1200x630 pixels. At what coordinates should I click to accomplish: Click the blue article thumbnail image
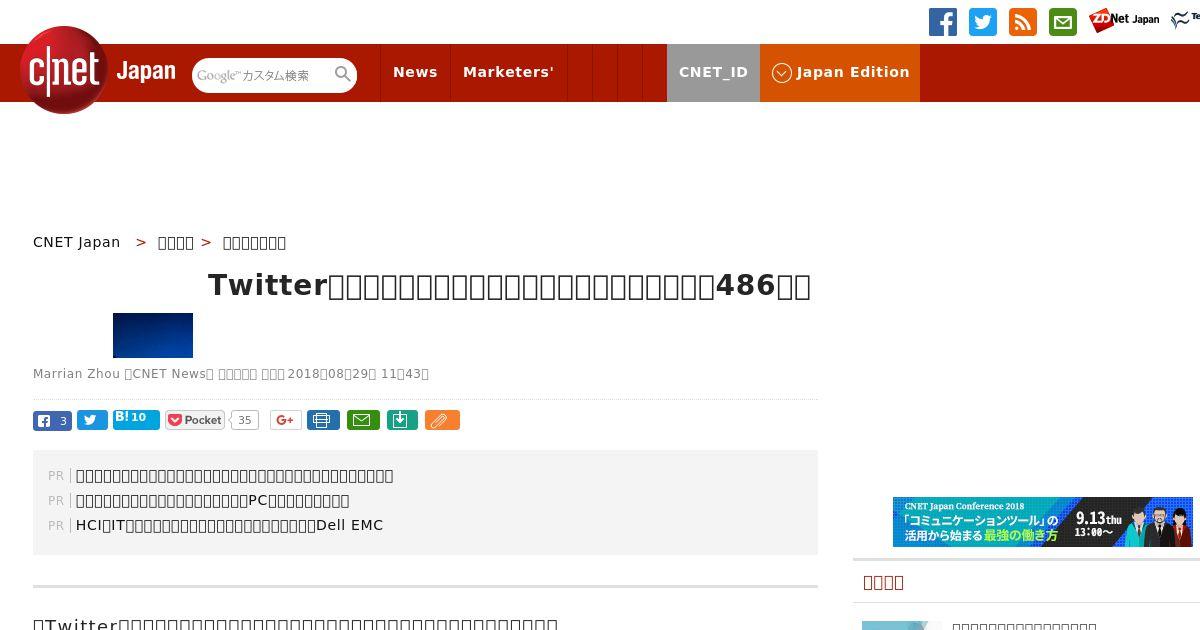point(153,335)
